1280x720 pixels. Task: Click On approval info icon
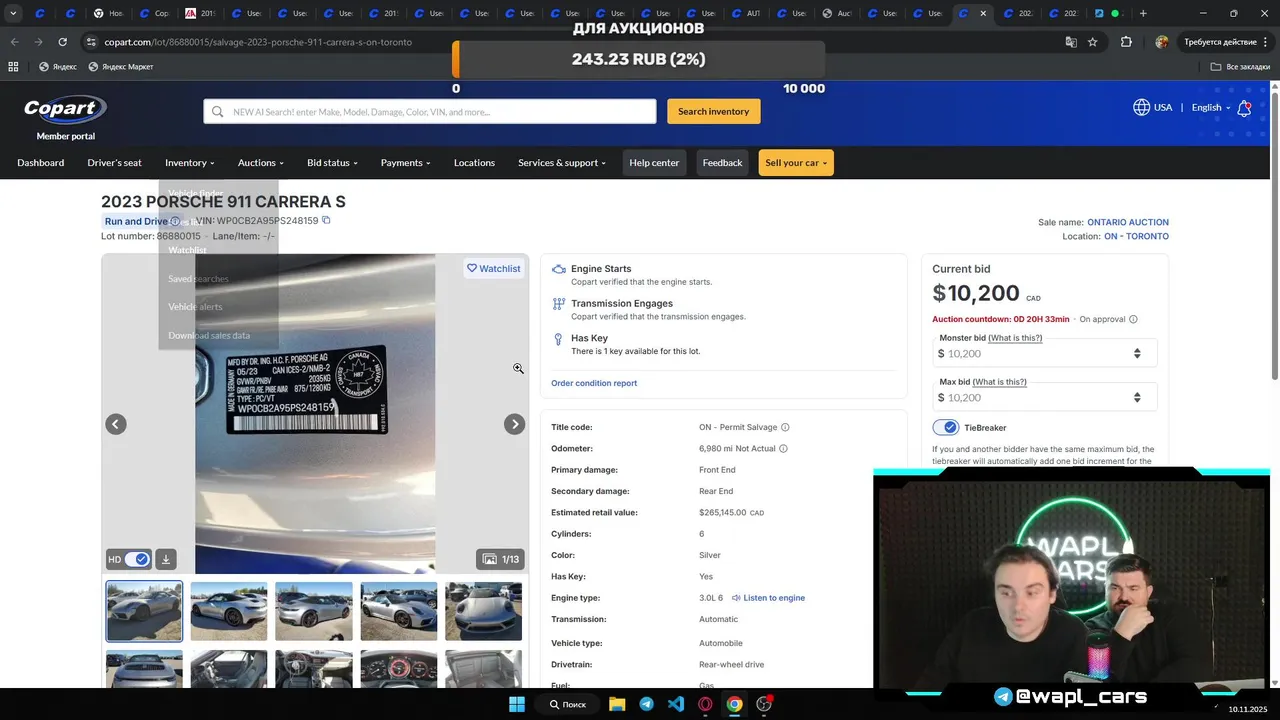pyautogui.click(x=1133, y=319)
